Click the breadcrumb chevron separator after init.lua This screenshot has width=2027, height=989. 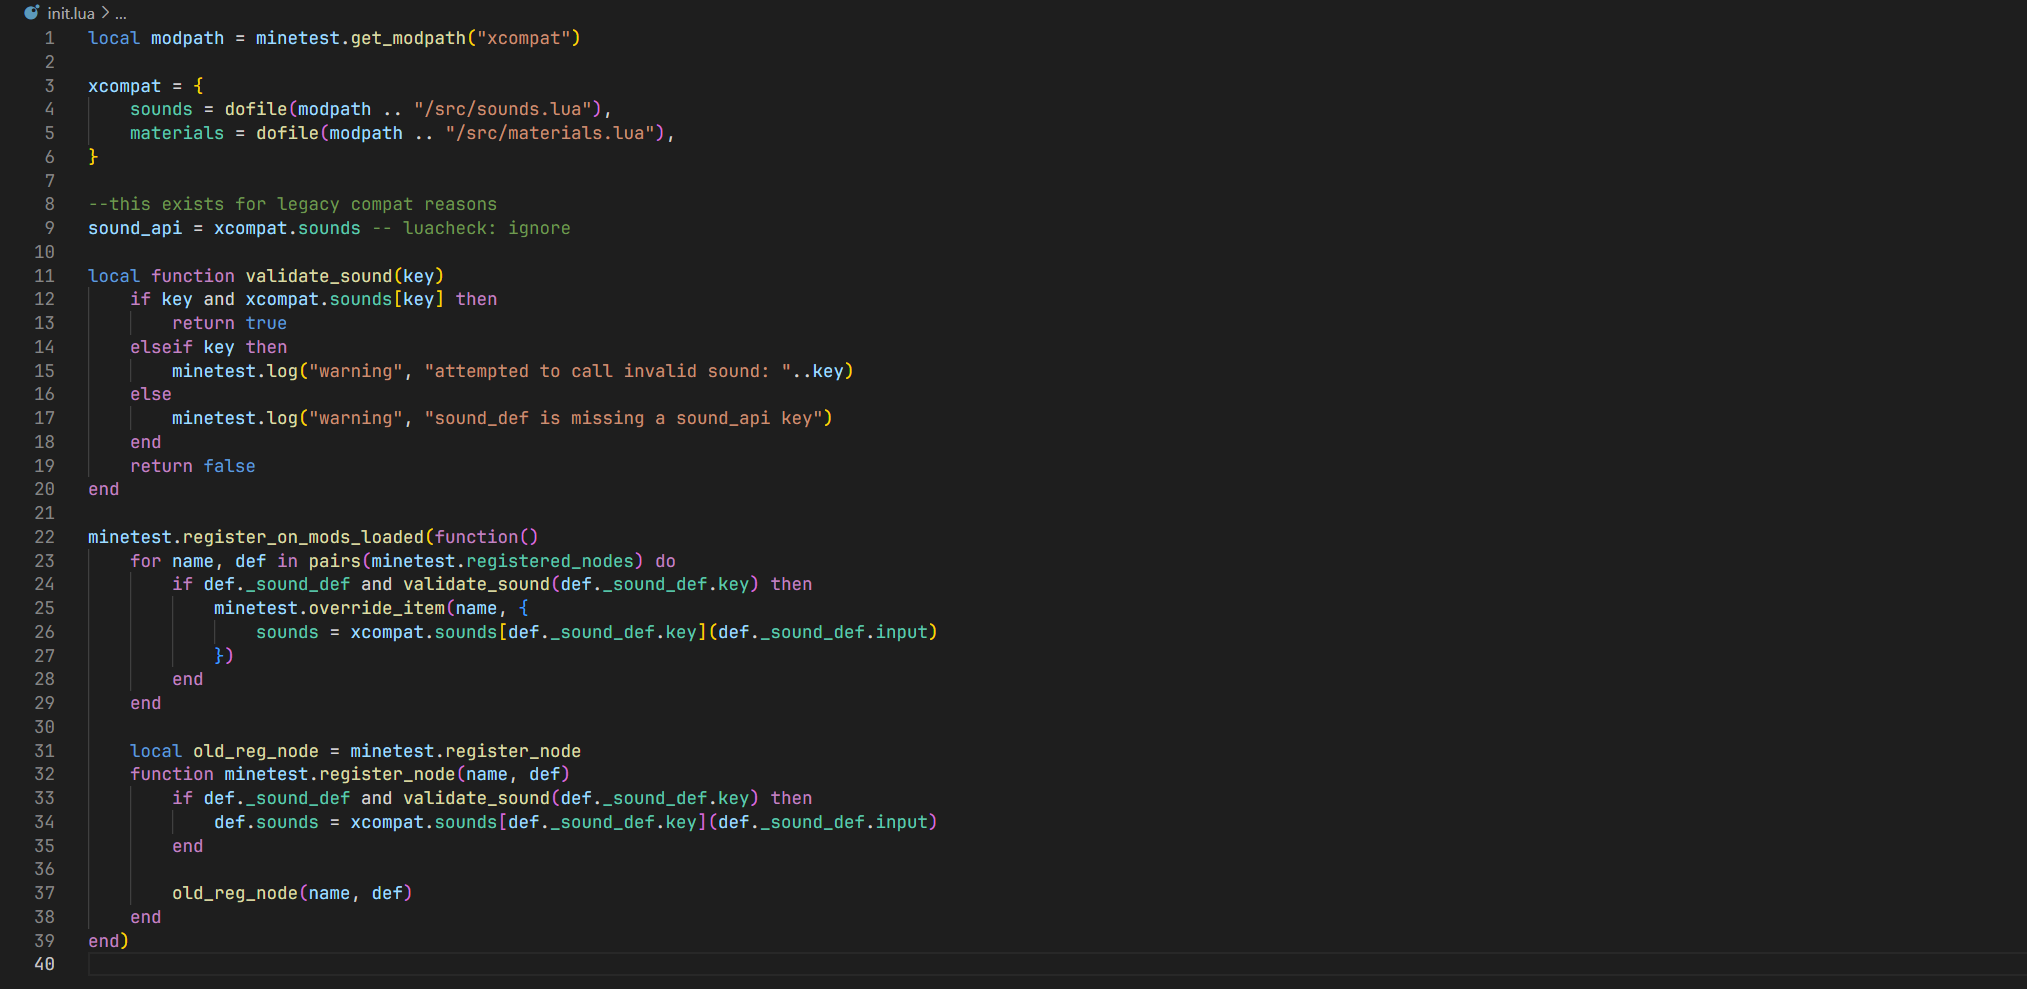[x=105, y=13]
